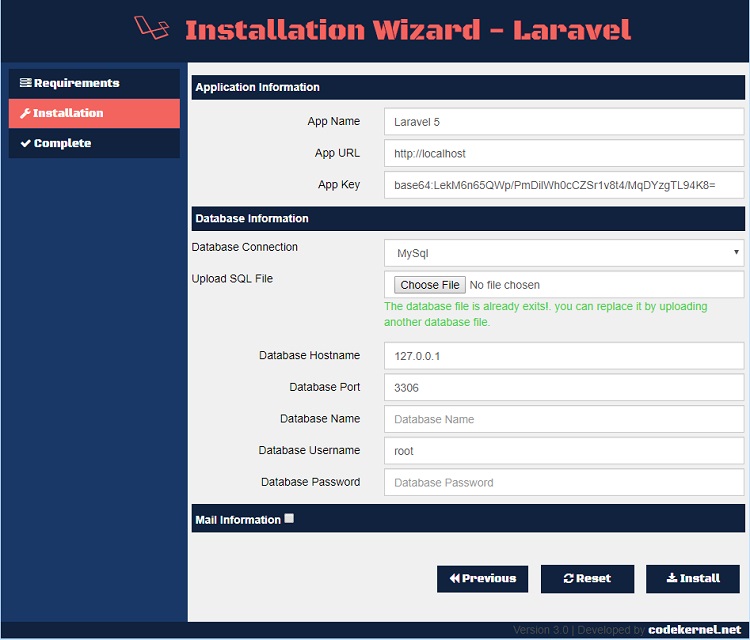This screenshot has width=750, height=640.
Task: Open the codekernel.net link
Action: click(x=695, y=630)
